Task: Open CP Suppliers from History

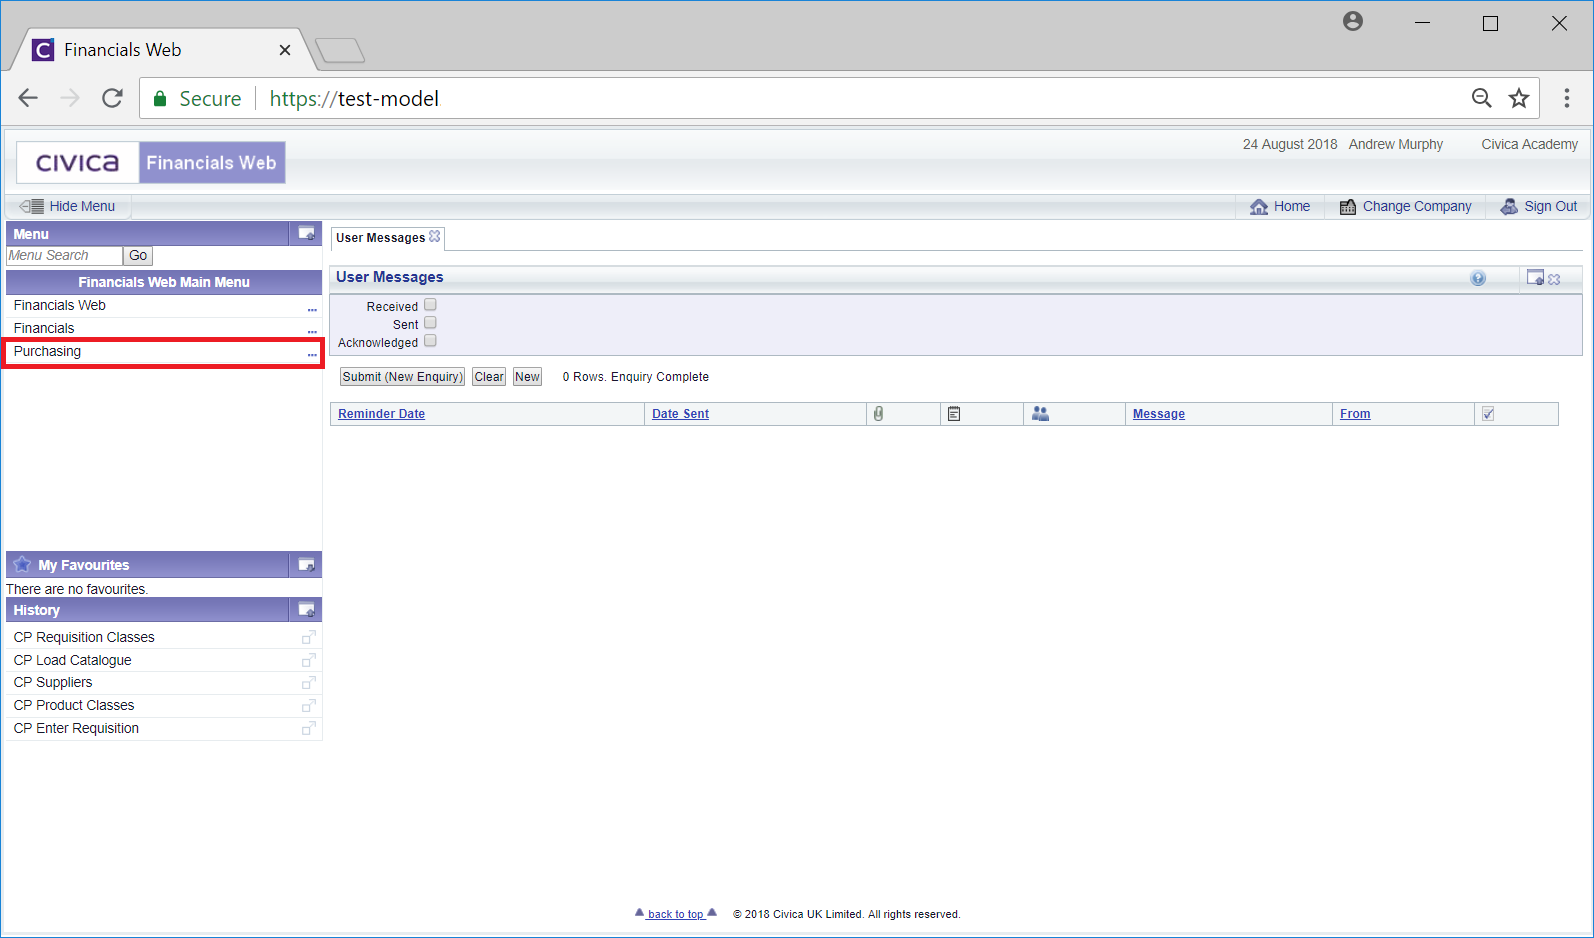Action: 53,682
